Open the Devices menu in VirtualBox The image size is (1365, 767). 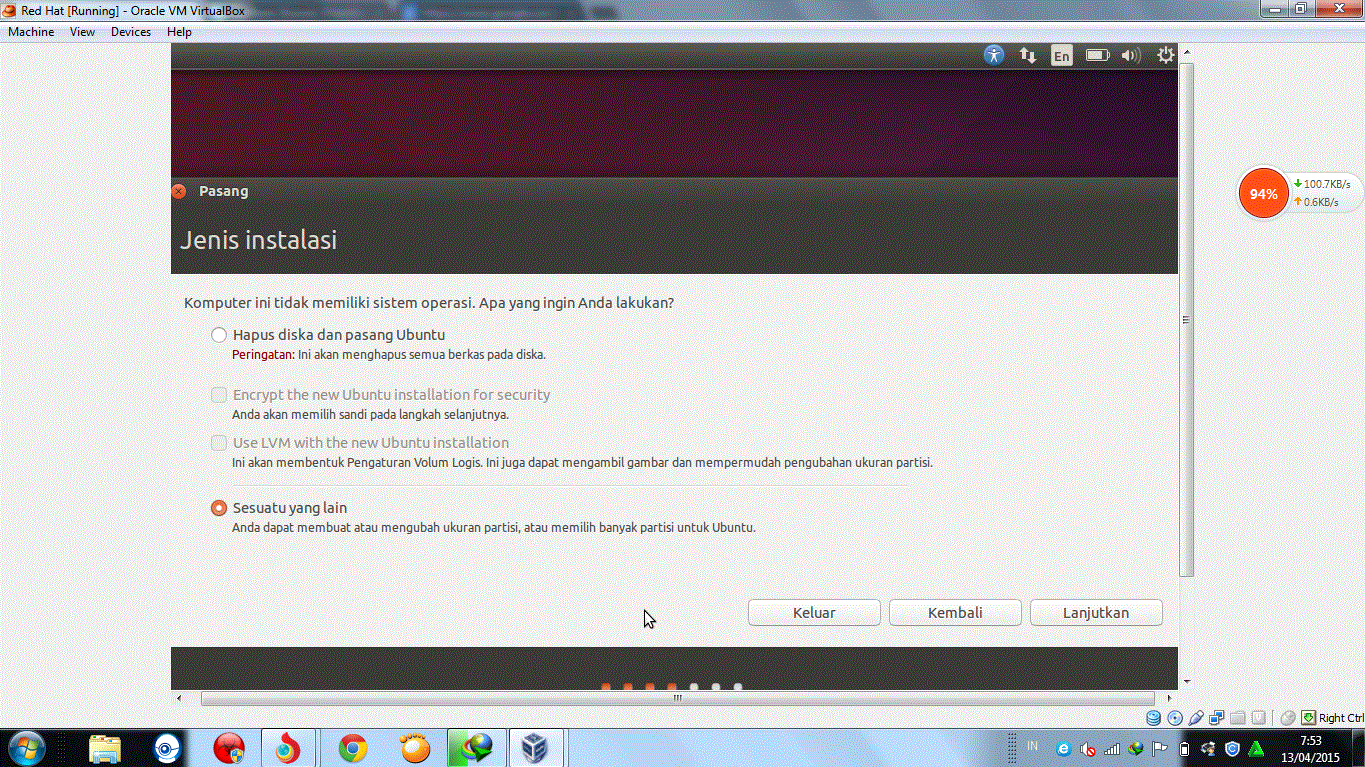(x=130, y=31)
